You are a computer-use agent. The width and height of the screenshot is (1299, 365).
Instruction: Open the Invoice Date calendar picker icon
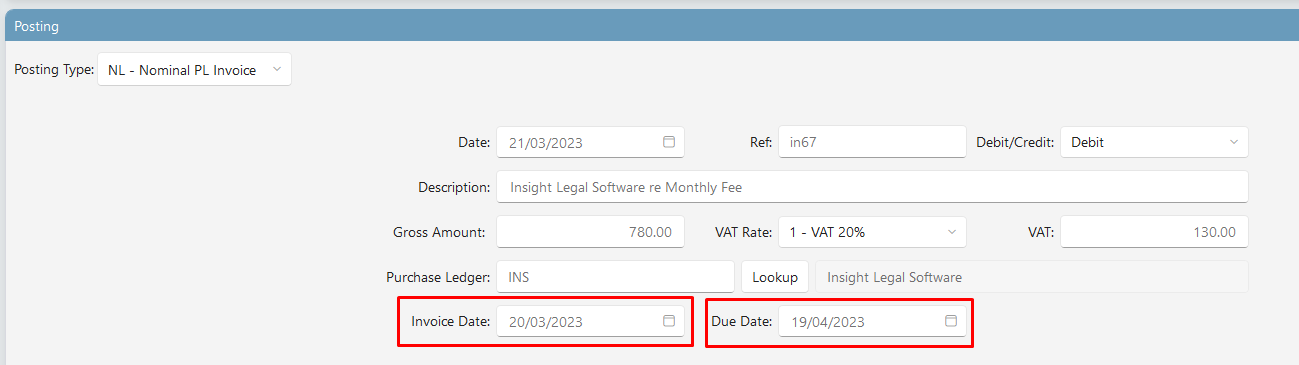pos(669,321)
